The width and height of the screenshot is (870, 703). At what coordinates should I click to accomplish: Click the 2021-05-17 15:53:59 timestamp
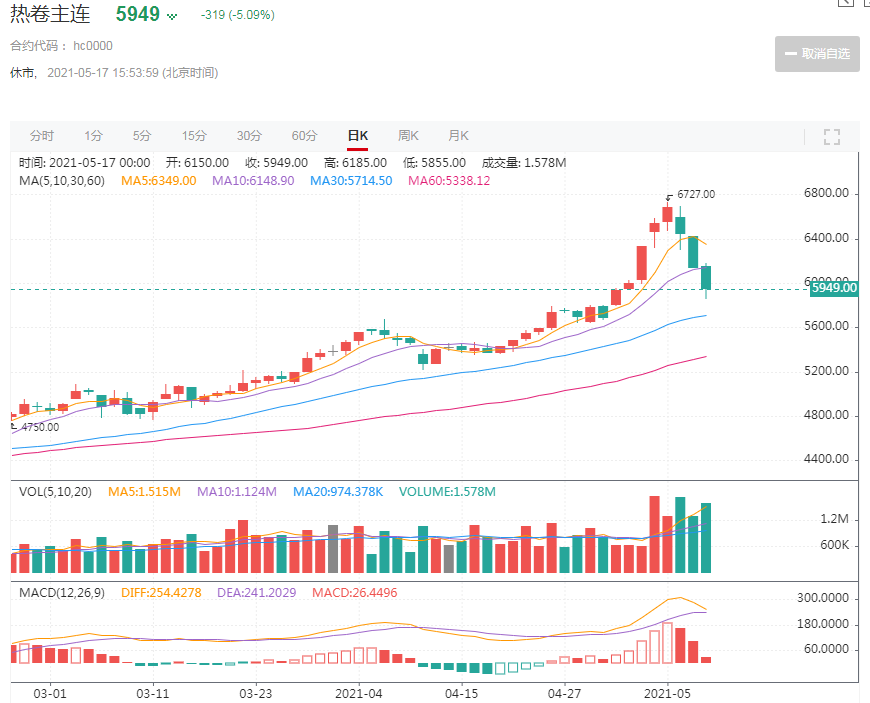[x=103, y=73]
